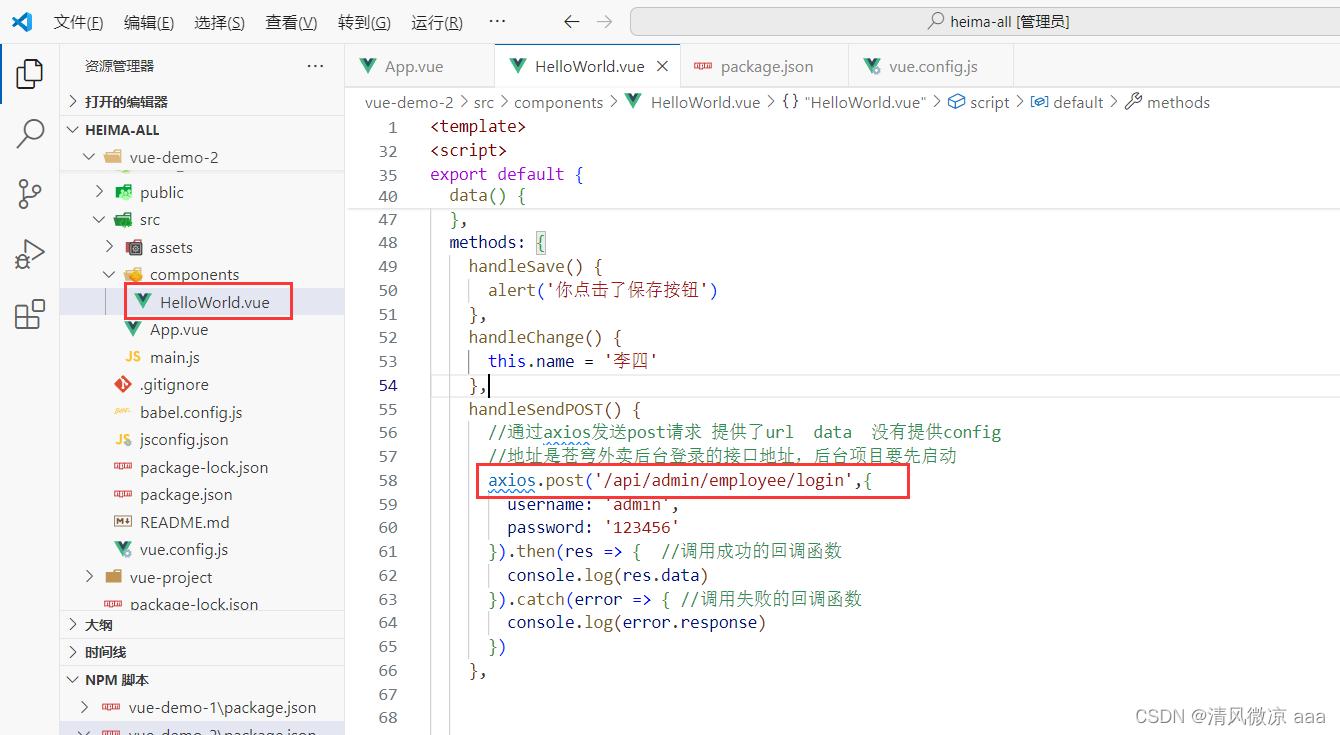The width and height of the screenshot is (1340, 735).
Task: Open App.vue from the file tree
Action: [202, 329]
